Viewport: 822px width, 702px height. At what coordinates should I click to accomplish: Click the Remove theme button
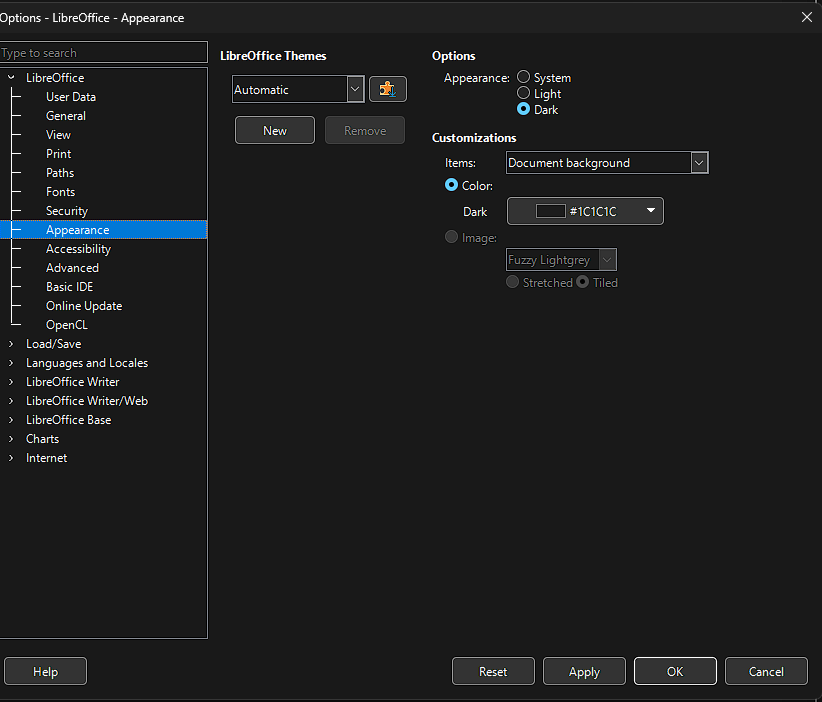point(365,130)
